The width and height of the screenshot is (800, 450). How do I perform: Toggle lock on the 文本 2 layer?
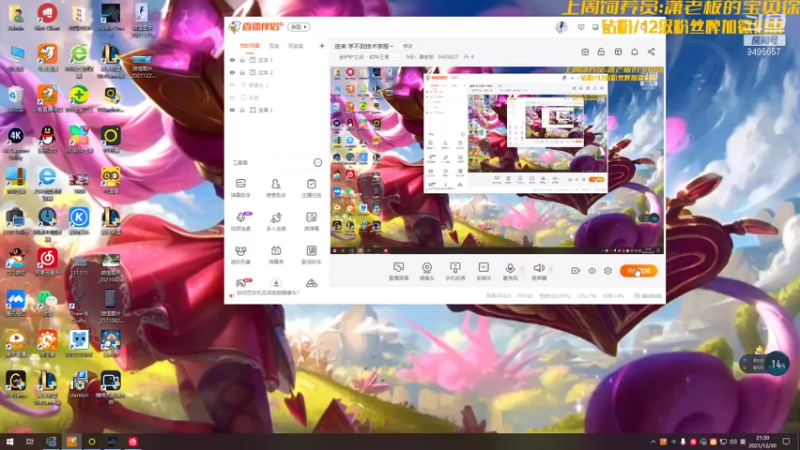tap(242, 72)
